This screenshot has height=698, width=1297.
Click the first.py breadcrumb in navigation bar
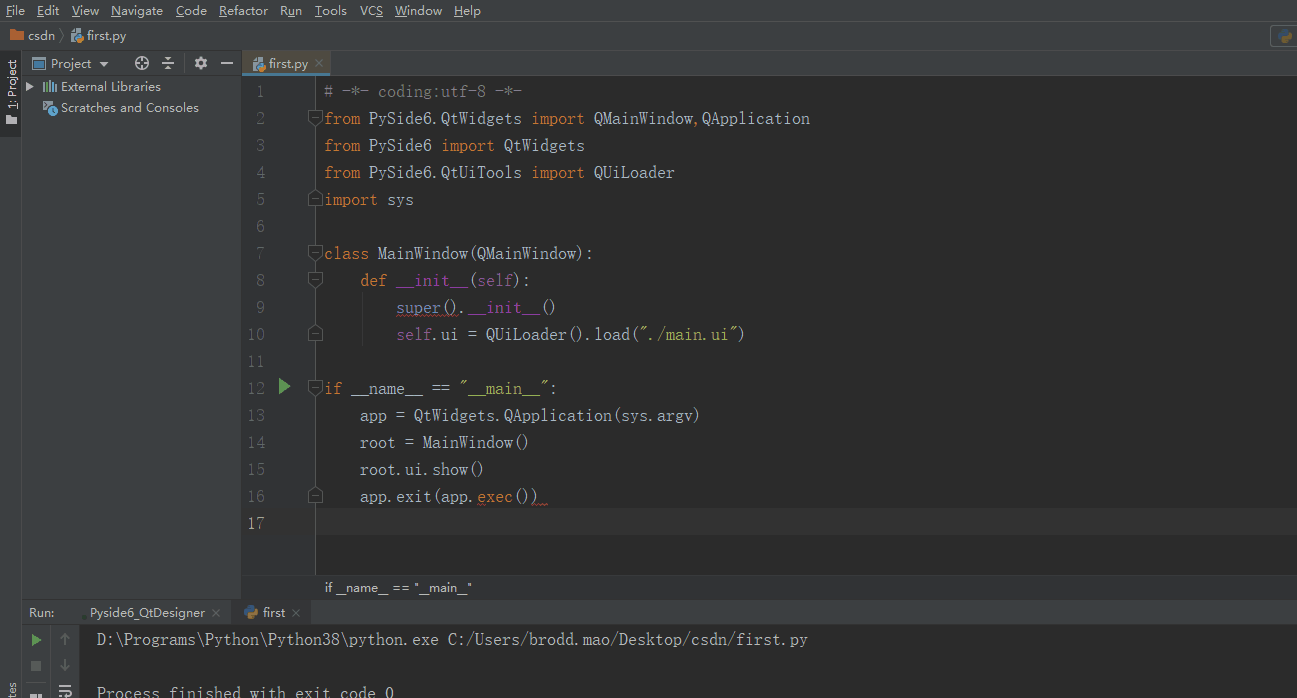coord(99,35)
